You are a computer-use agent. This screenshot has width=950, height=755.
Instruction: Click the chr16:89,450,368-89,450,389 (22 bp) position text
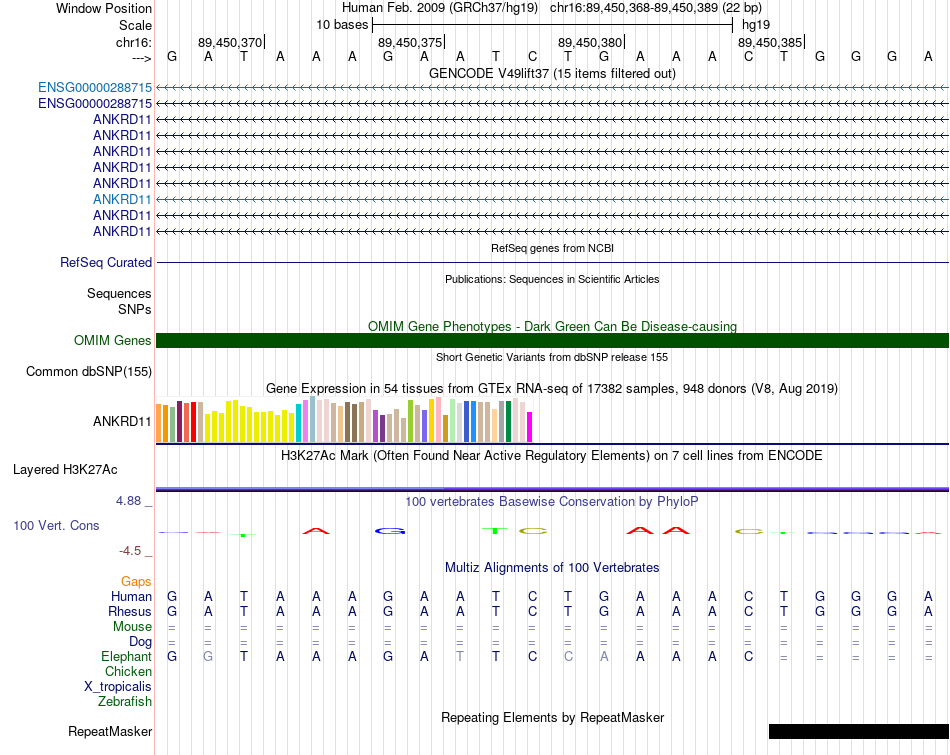pyautogui.click(x=656, y=8)
